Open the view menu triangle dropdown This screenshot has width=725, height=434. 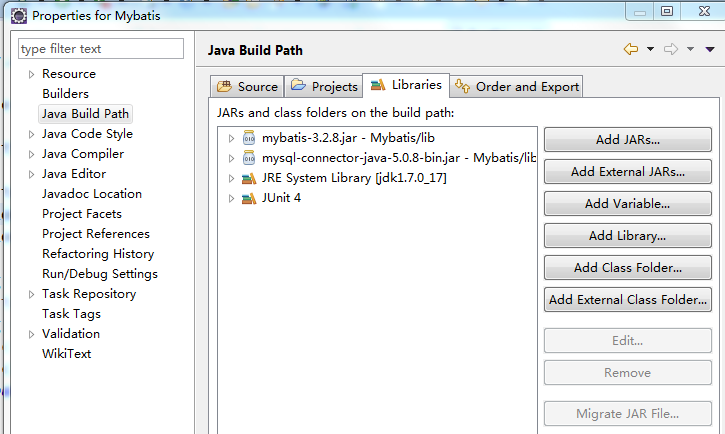710,49
